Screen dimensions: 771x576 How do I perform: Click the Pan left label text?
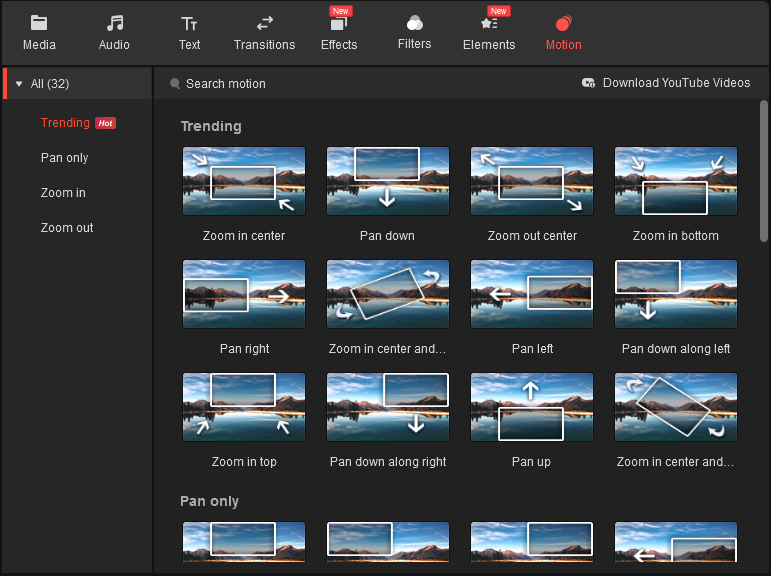click(x=532, y=349)
